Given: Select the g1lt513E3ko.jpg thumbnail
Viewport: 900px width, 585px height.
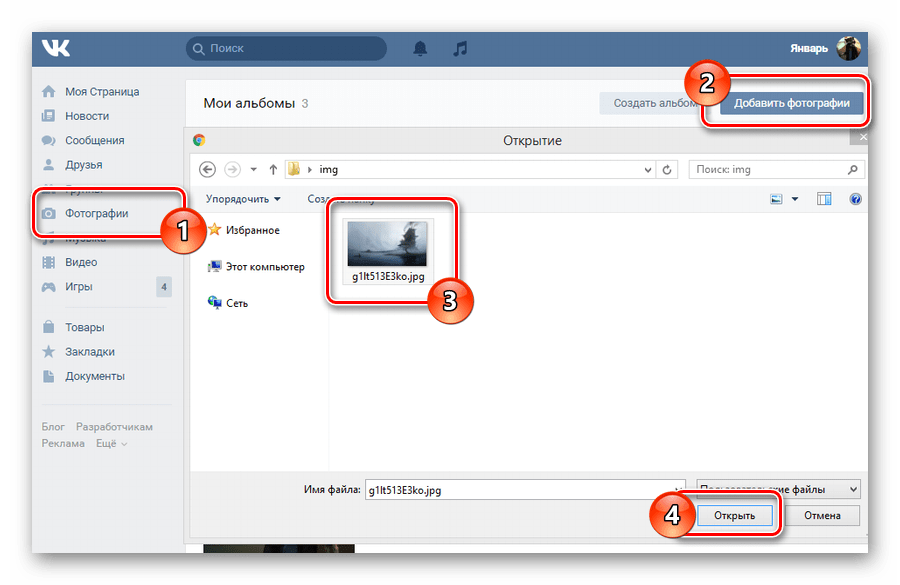Looking at the screenshot, I should (x=388, y=252).
